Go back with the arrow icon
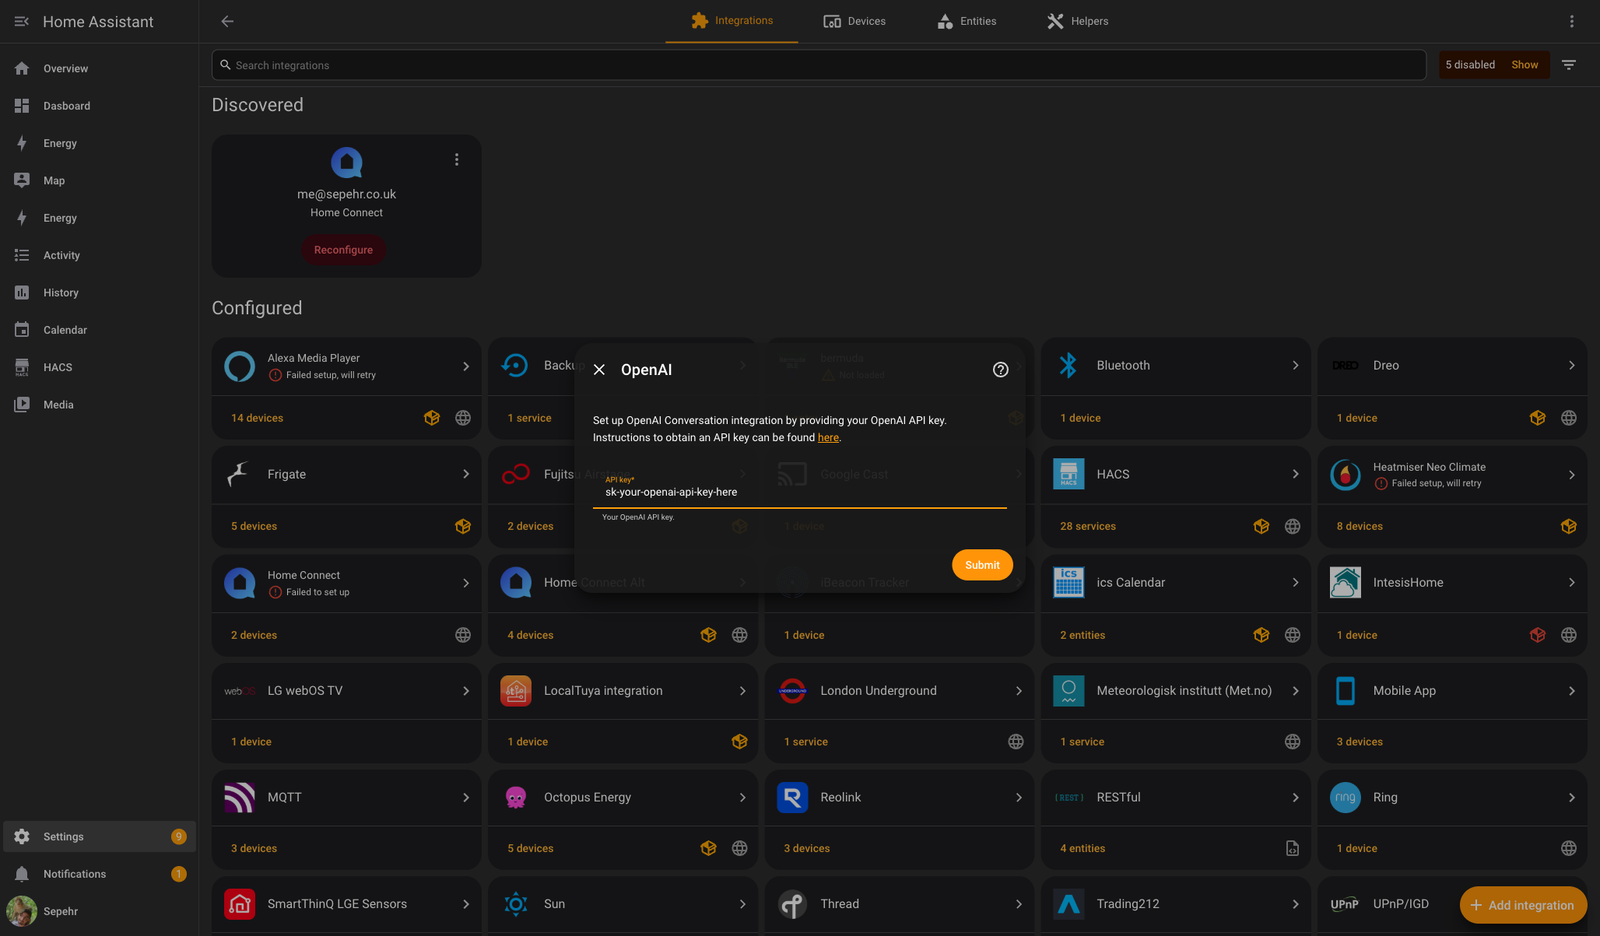This screenshot has width=1600, height=936. [227, 21]
